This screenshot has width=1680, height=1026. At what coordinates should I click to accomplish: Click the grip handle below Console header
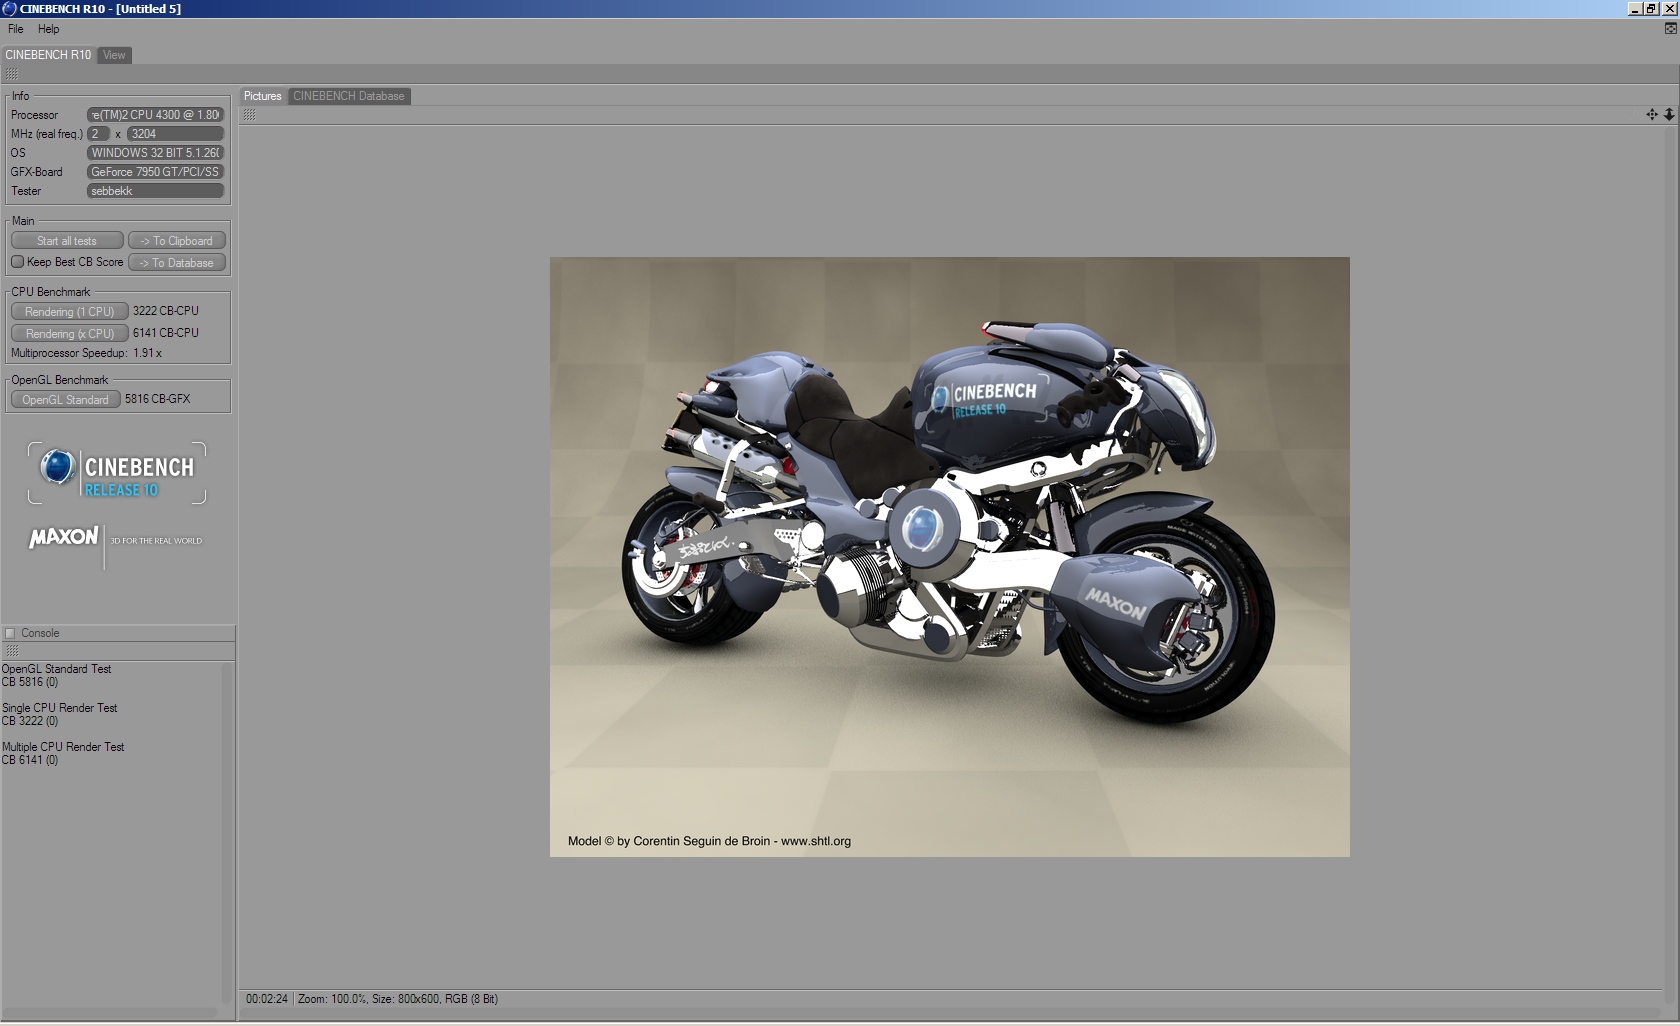point(12,651)
